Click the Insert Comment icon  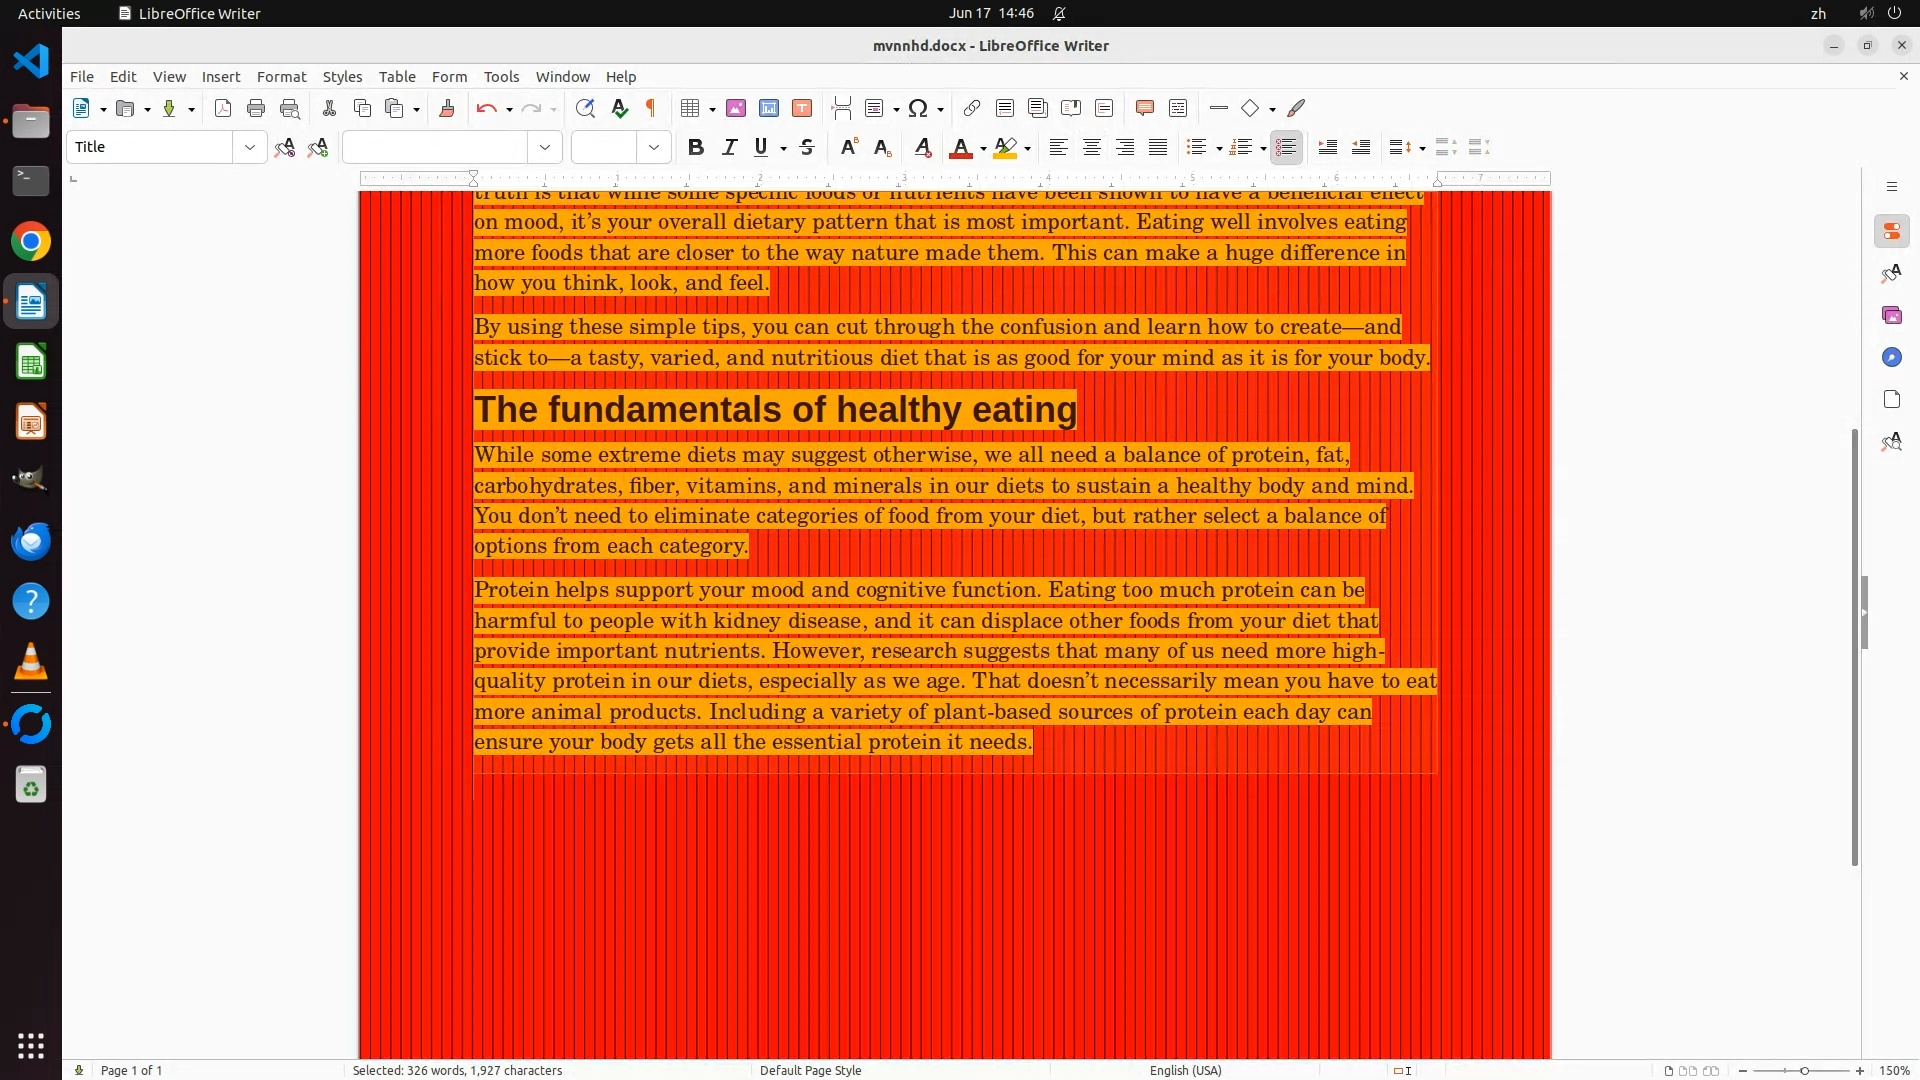tap(1145, 109)
